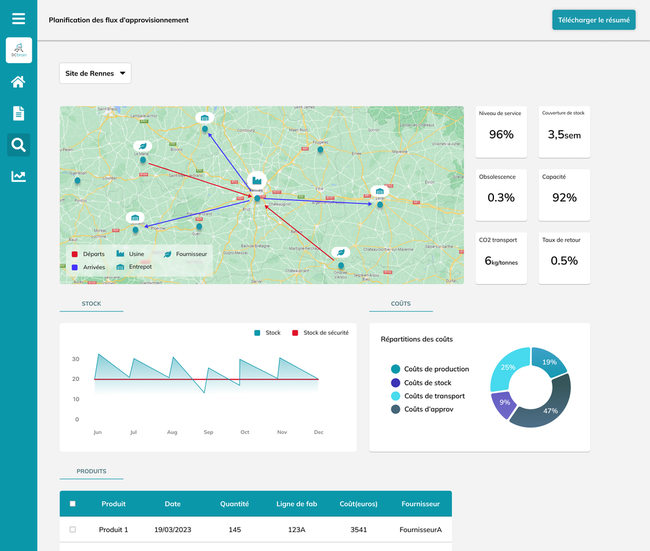Click the 9% donut chart segment
Screen dimensions: 650x551
[504, 403]
